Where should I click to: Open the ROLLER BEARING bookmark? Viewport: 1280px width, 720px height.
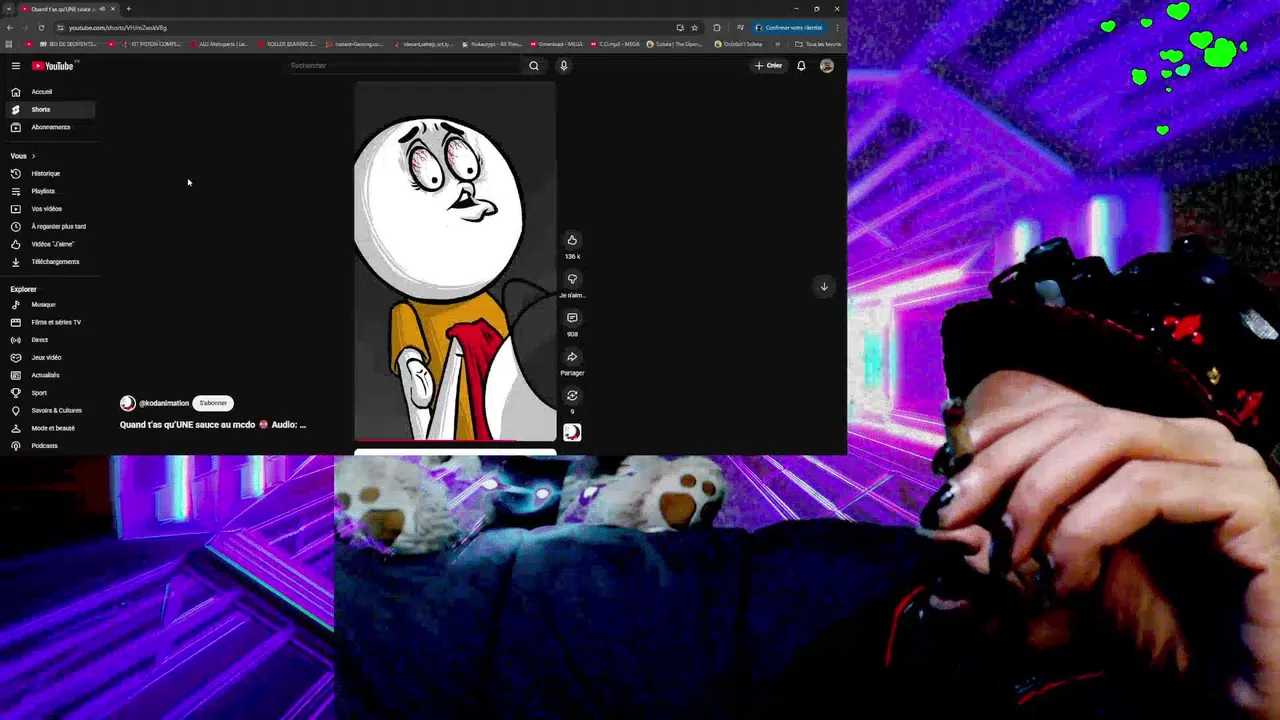pos(287,44)
